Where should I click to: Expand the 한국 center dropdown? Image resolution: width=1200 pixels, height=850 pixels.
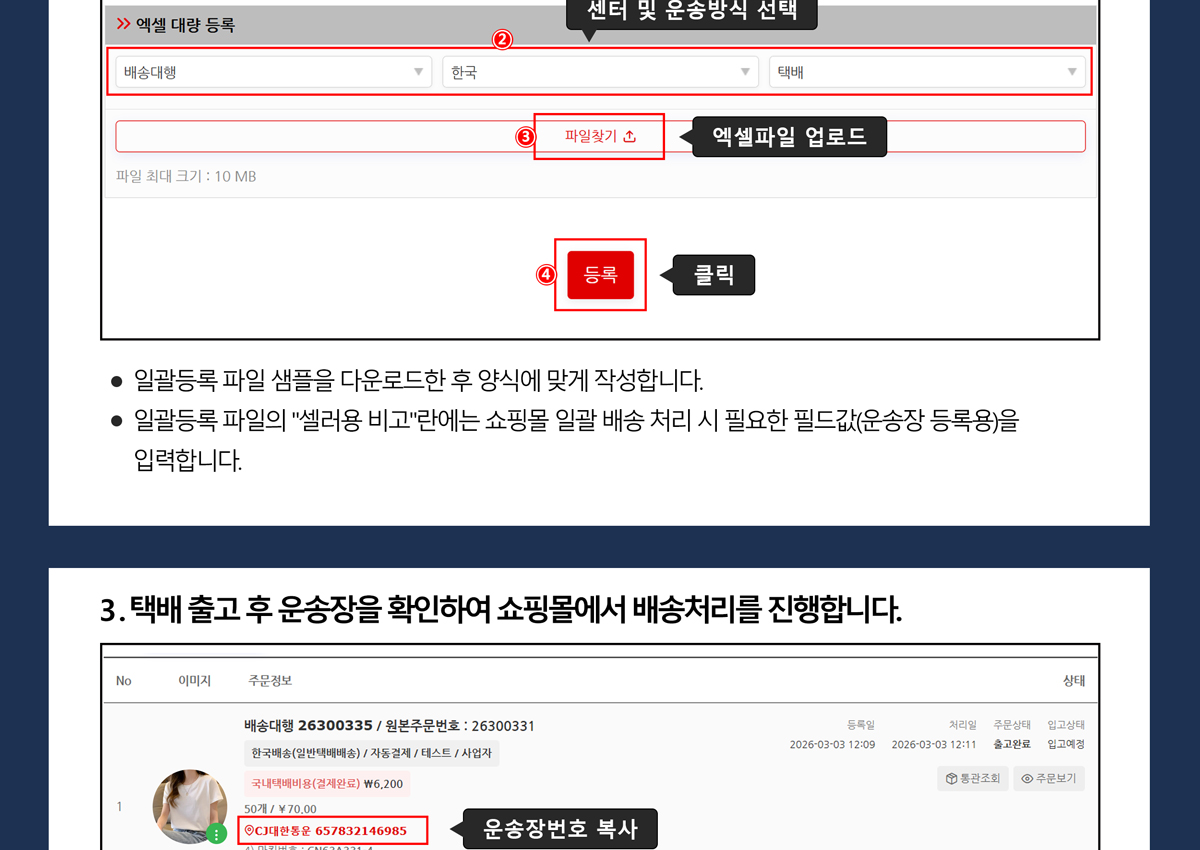coord(599,72)
